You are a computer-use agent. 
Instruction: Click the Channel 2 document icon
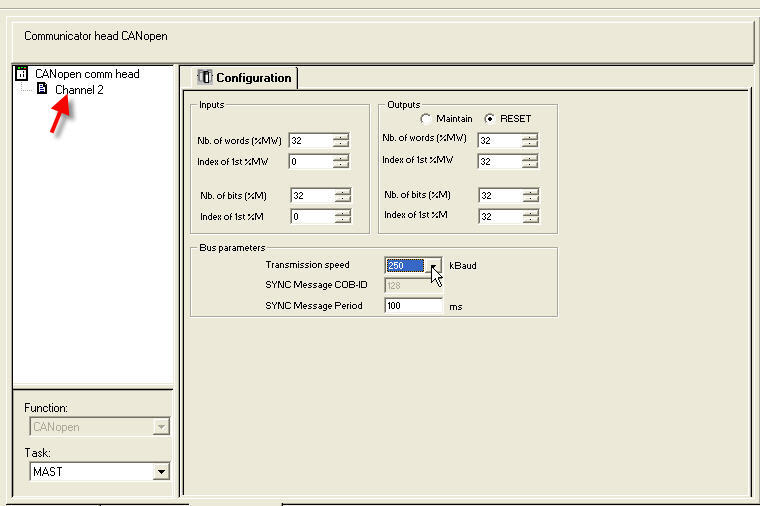pos(42,89)
